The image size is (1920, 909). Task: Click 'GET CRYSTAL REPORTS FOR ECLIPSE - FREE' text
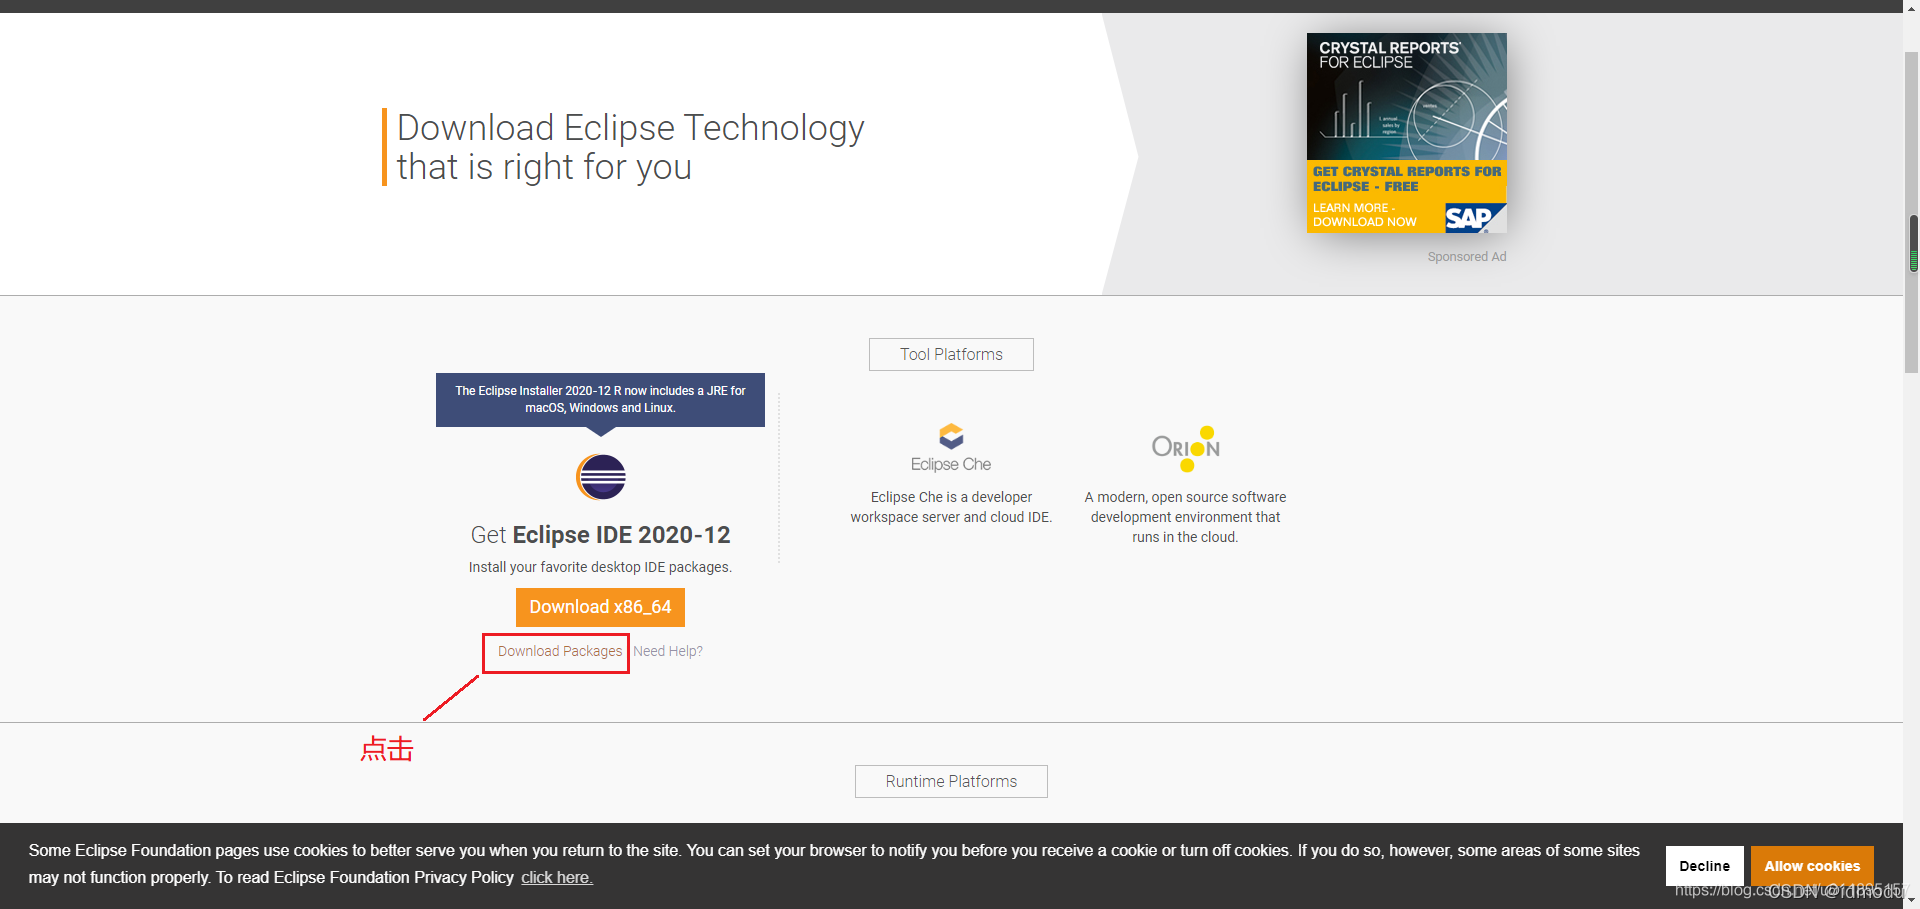point(1407,179)
